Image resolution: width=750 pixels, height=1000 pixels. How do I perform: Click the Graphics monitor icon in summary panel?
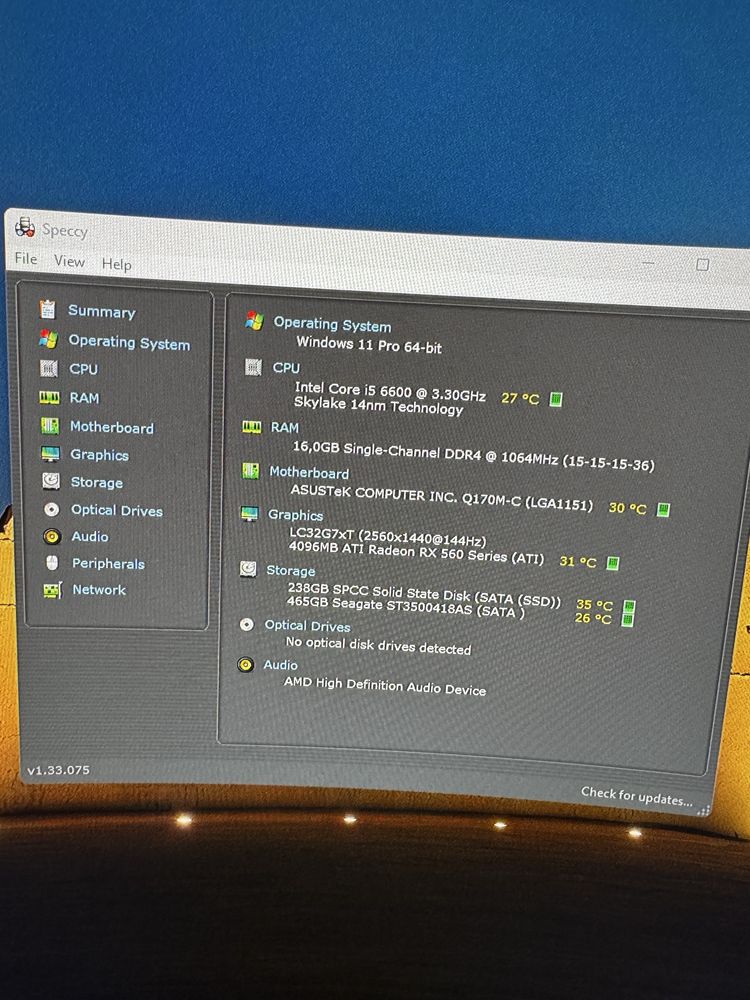pos(249,513)
